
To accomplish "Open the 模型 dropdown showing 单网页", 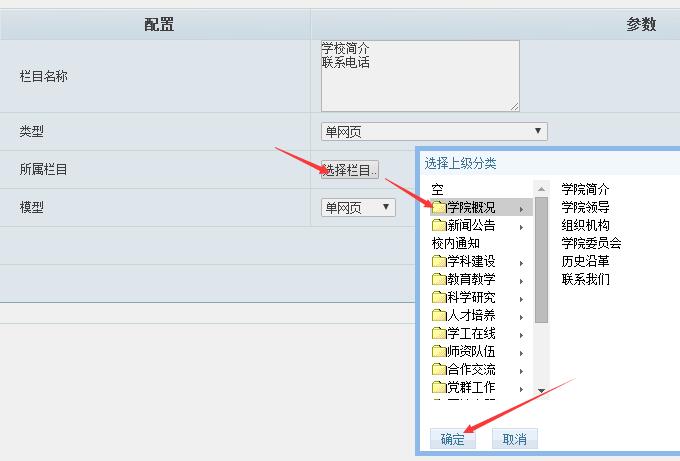I will click(358, 208).
